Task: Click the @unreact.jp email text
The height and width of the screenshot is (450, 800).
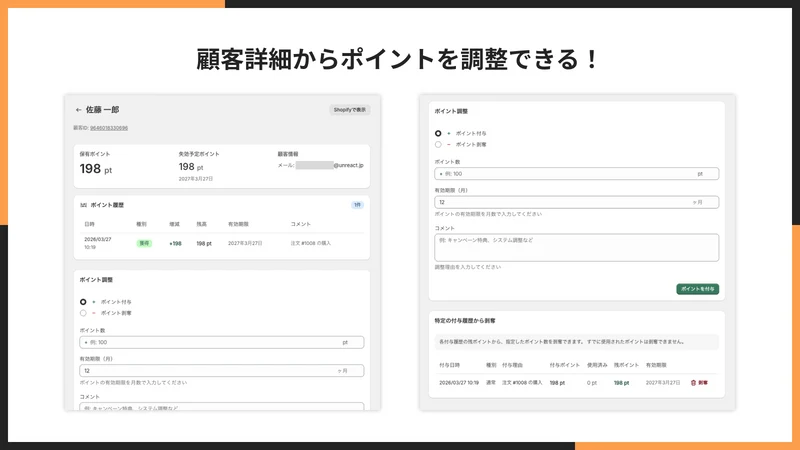Action: coord(348,165)
